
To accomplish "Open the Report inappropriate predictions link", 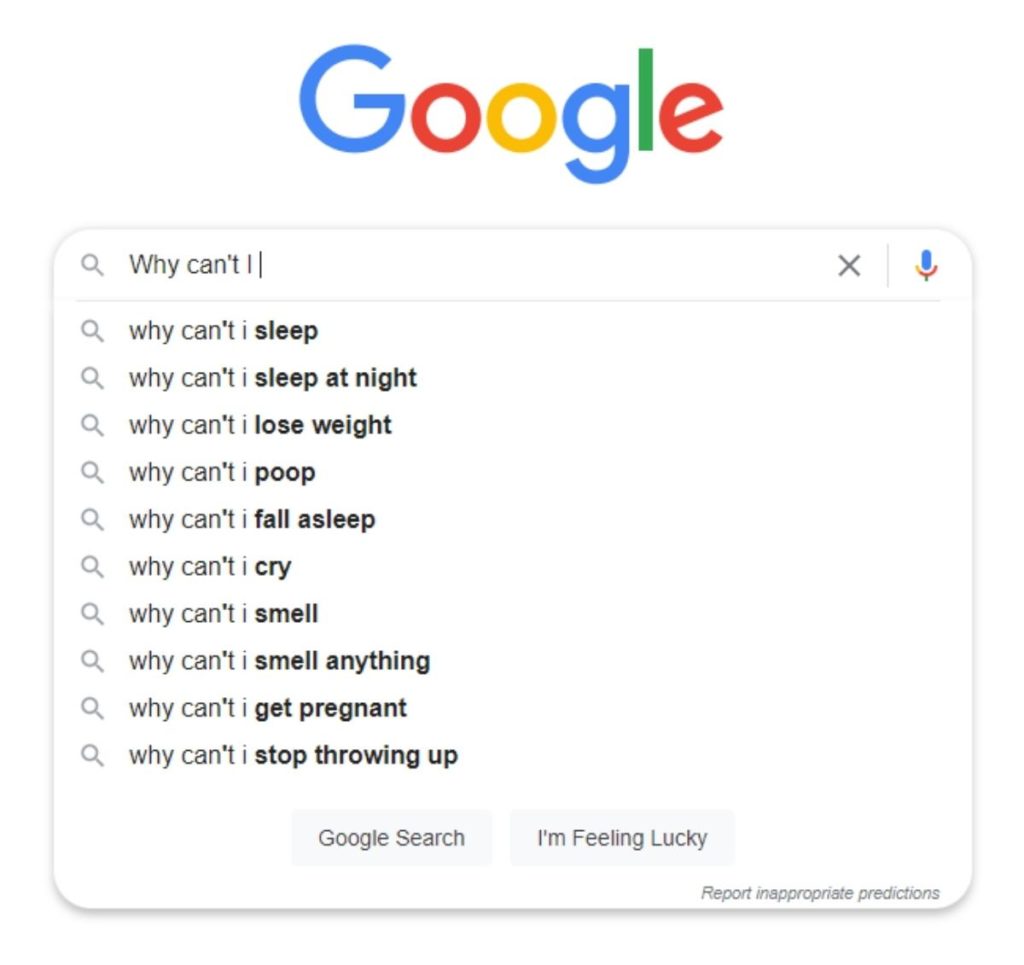I will point(819,893).
